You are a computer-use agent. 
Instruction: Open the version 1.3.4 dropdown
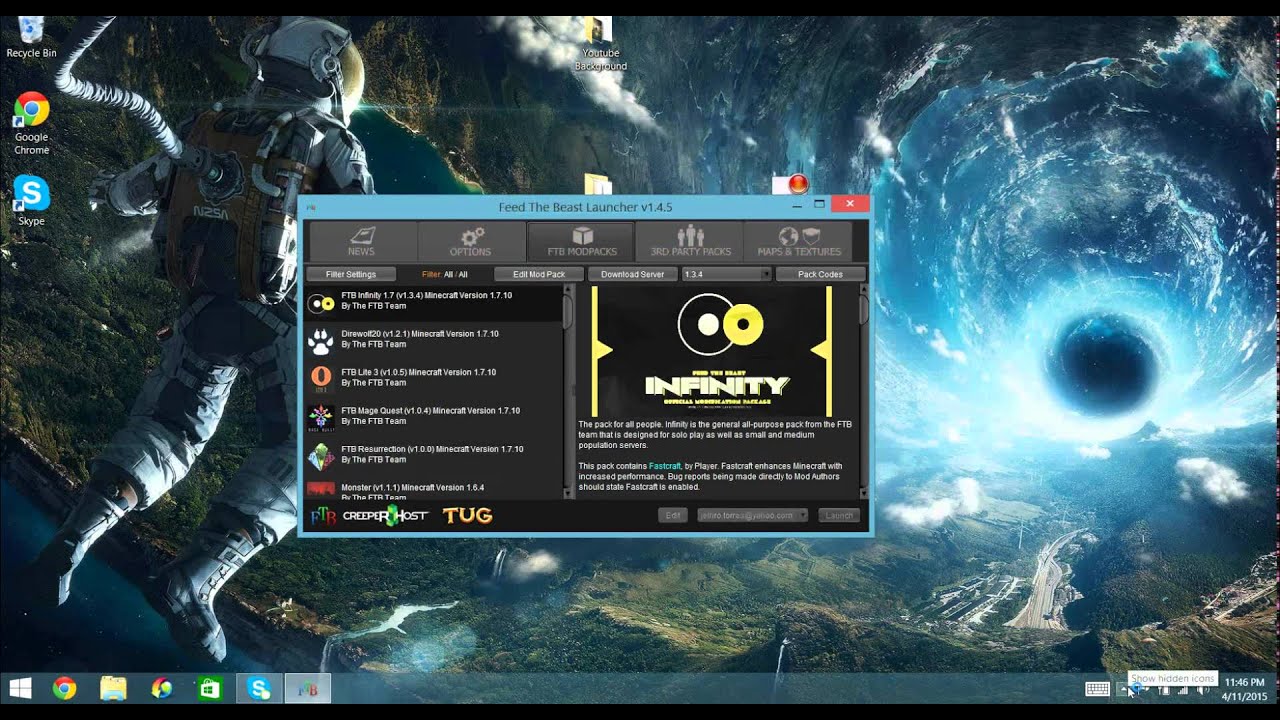[726, 274]
